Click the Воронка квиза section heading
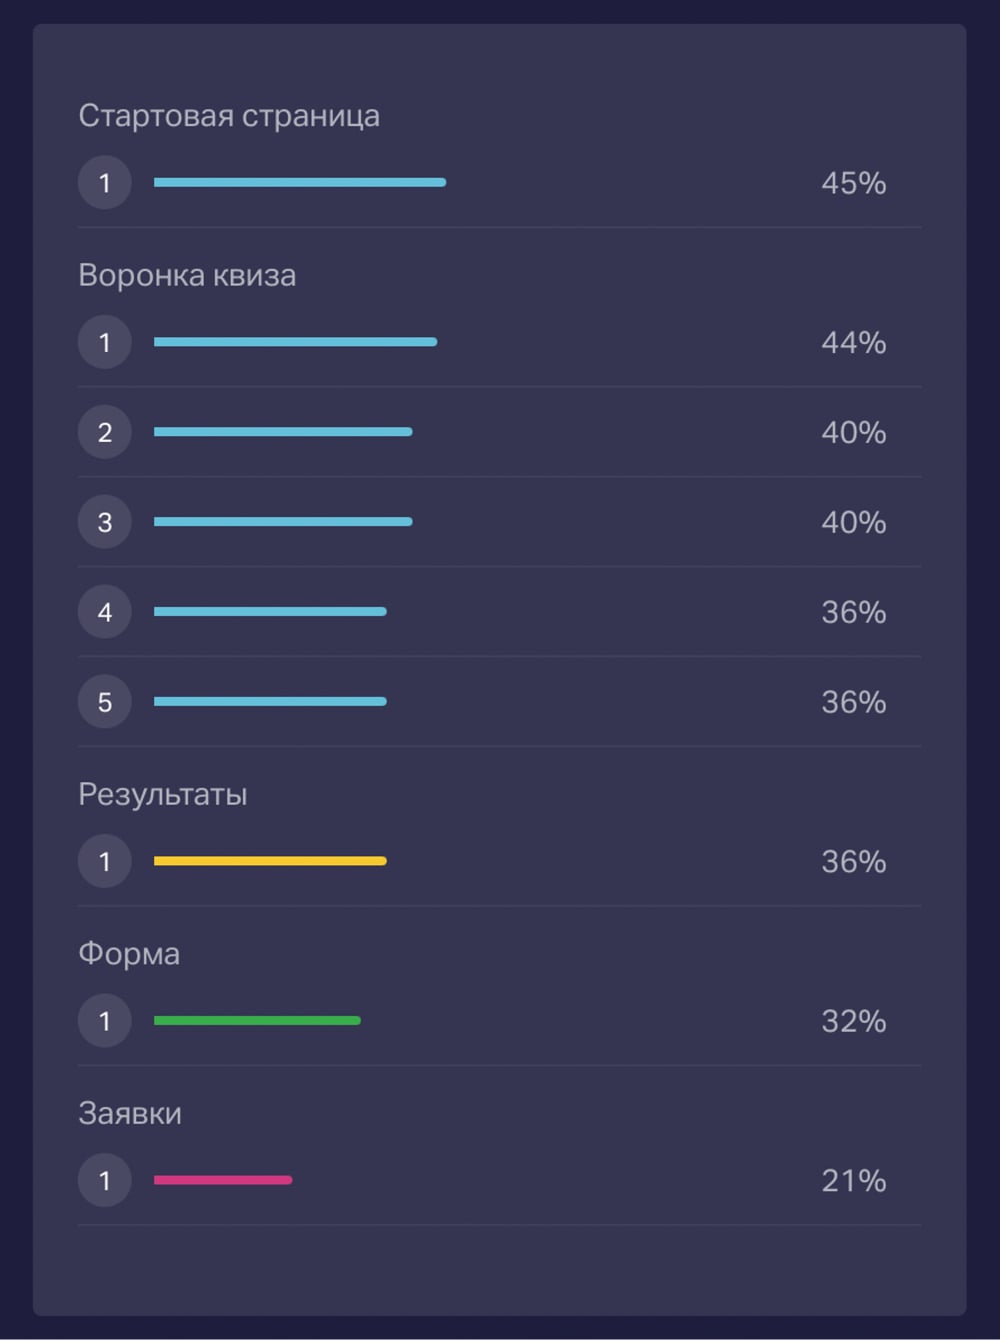 coord(187,275)
